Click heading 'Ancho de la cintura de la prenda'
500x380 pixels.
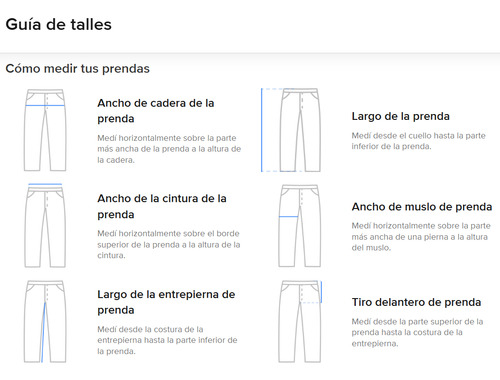(162, 206)
